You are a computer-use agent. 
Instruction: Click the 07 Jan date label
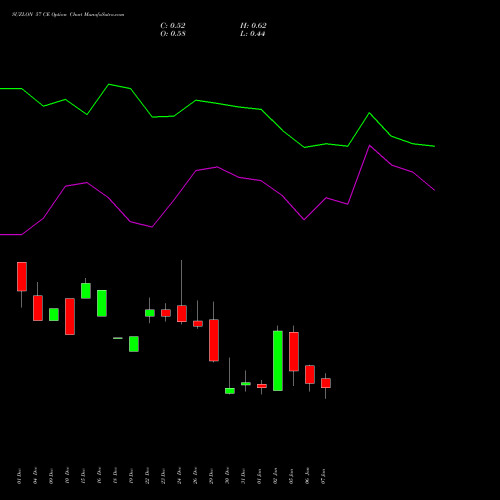[x=323, y=476]
